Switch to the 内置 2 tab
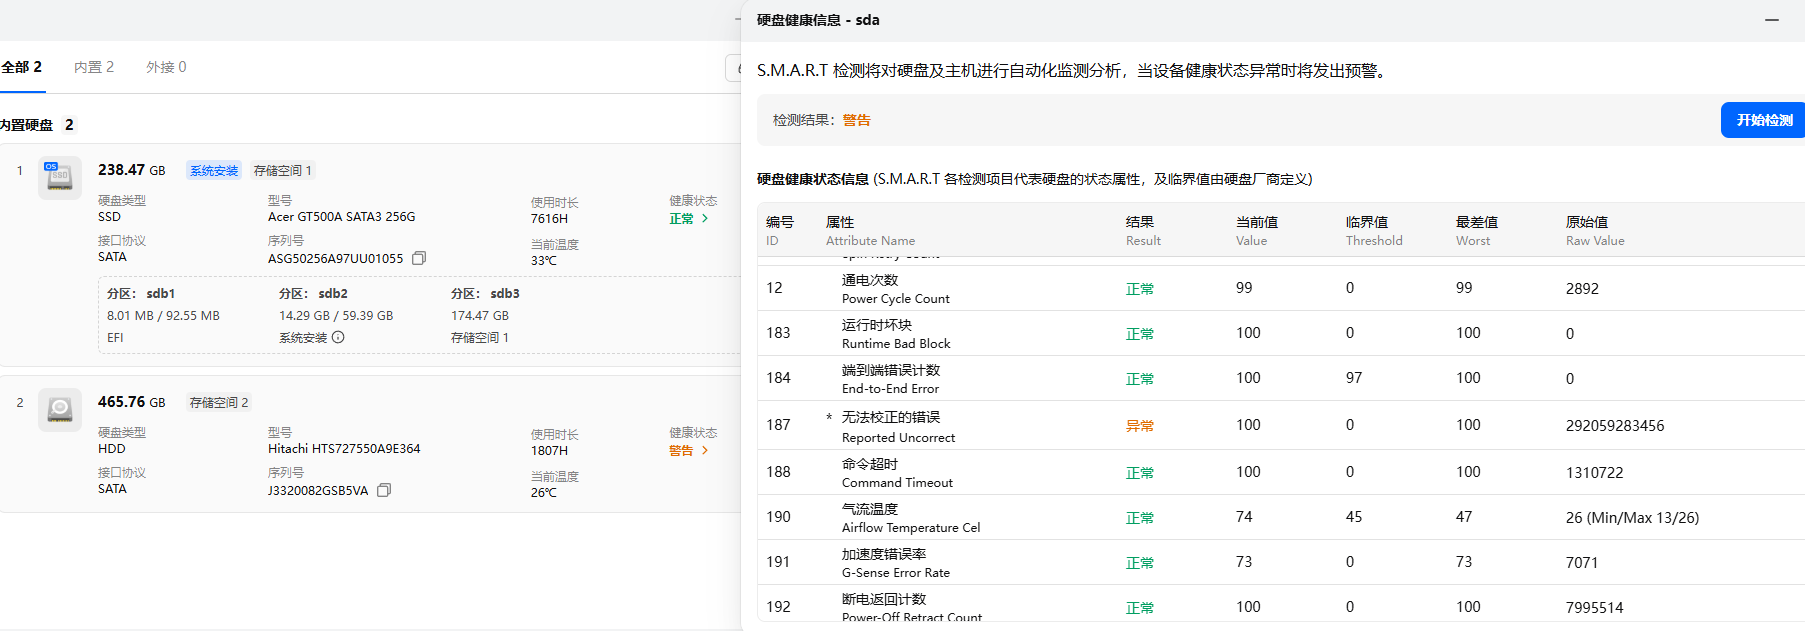 coord(94,67)
